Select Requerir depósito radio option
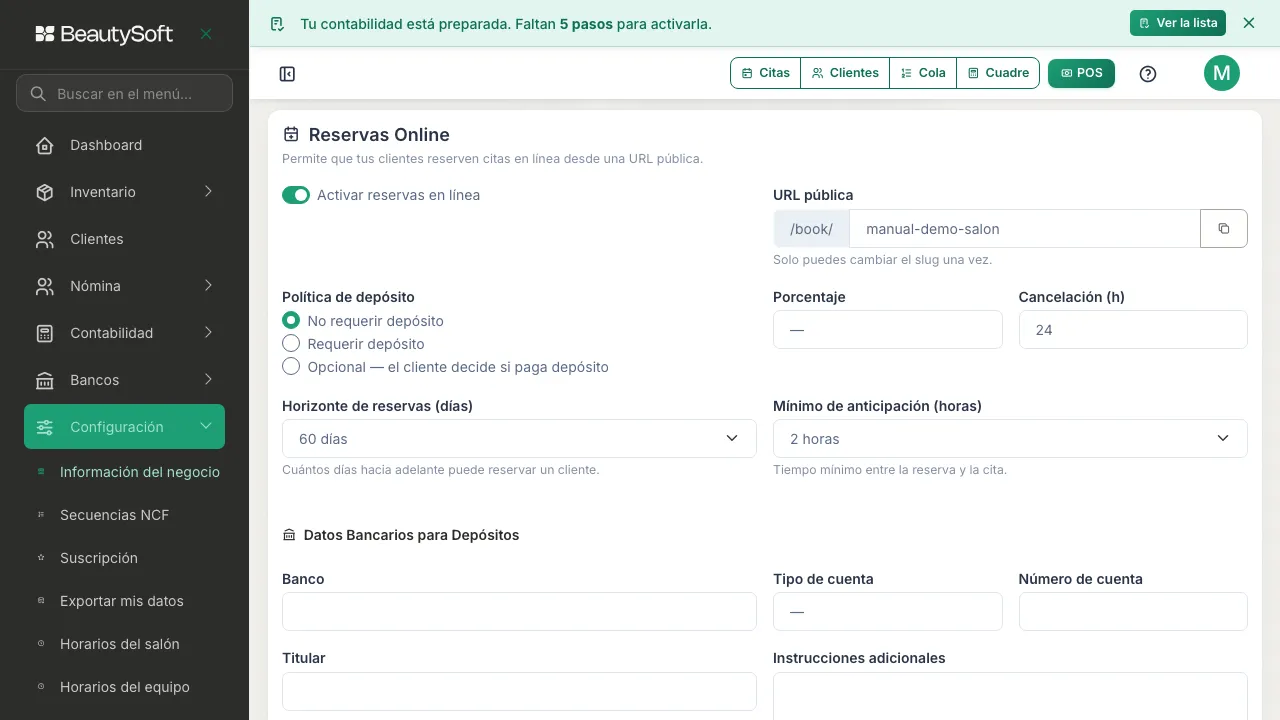 291,344
